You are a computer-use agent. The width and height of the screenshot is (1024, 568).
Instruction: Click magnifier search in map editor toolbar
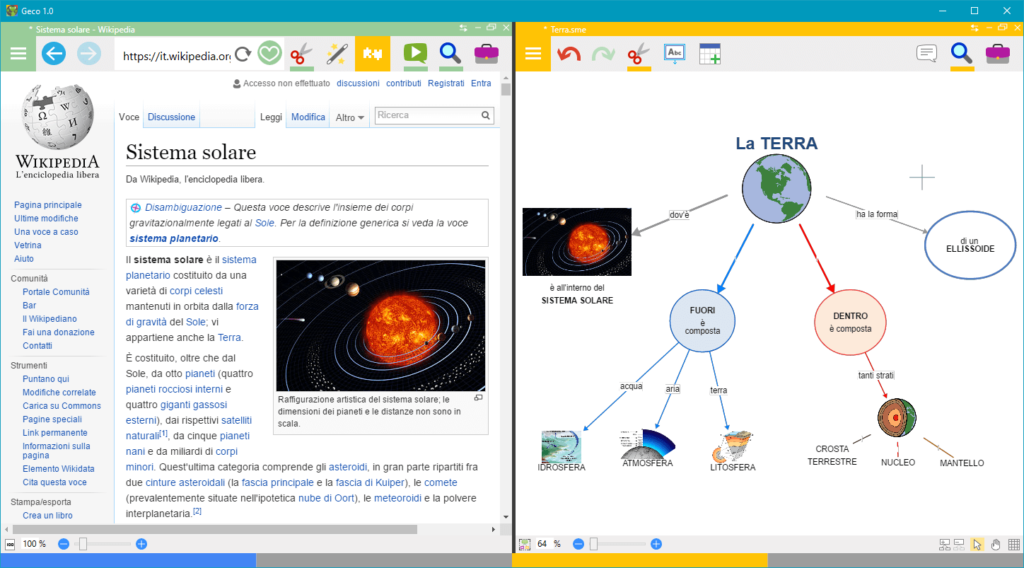[961, 54]
